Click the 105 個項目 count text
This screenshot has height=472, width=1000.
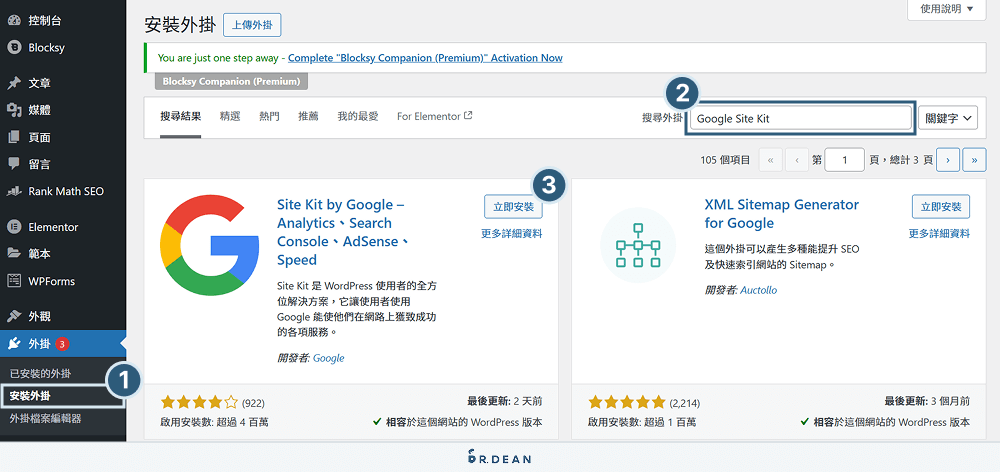click(725, 160)
